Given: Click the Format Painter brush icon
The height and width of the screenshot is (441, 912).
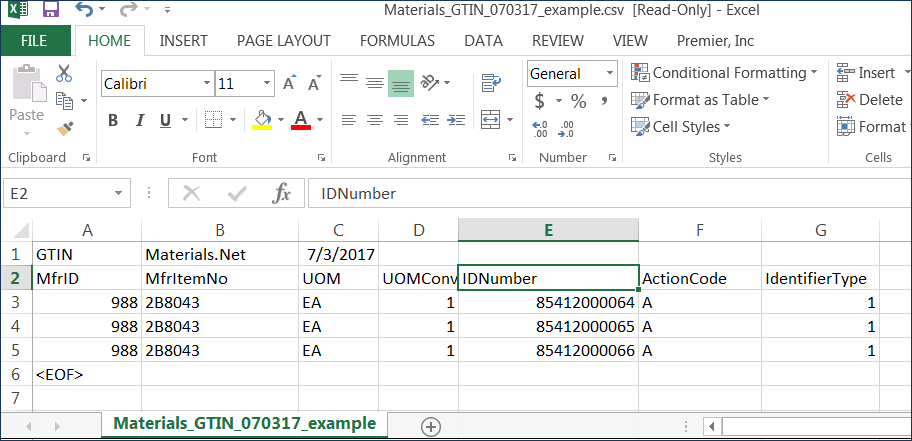Looking at the screenshot, I should (x=65, y=129).
